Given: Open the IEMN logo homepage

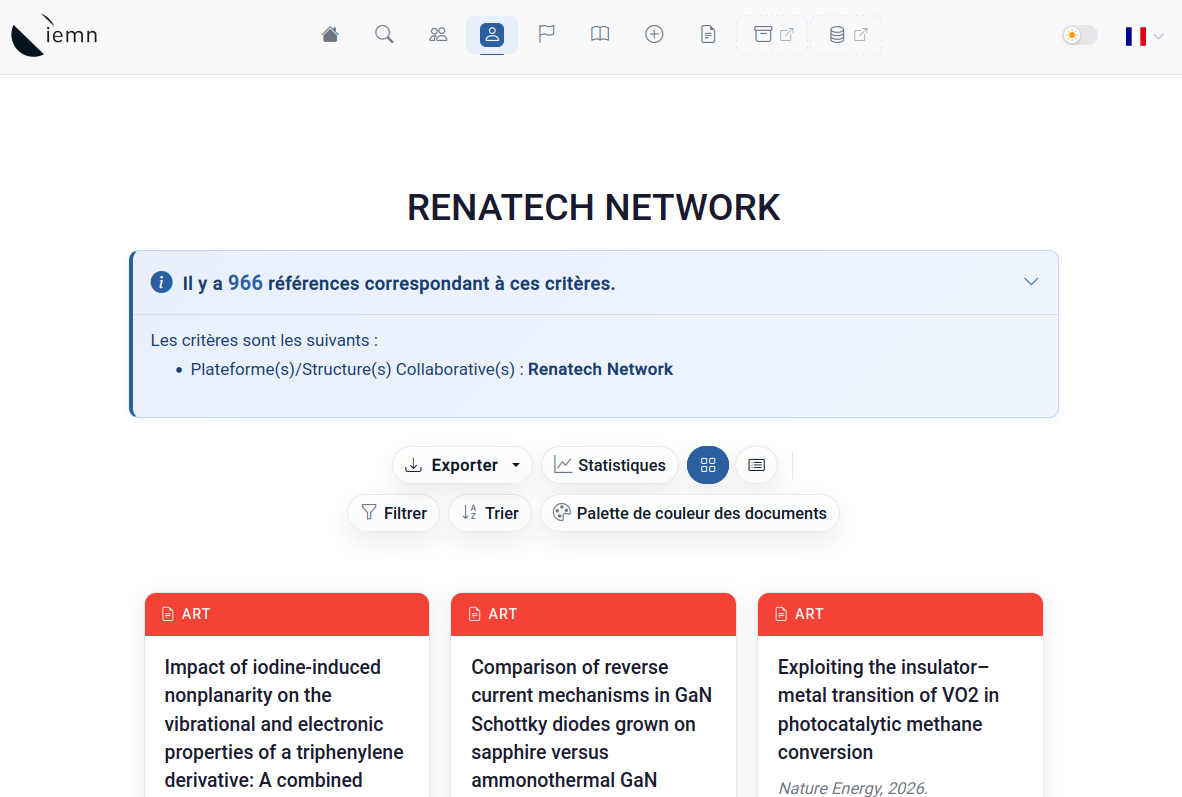Looking at the screenshot, I should click(55, 35).
